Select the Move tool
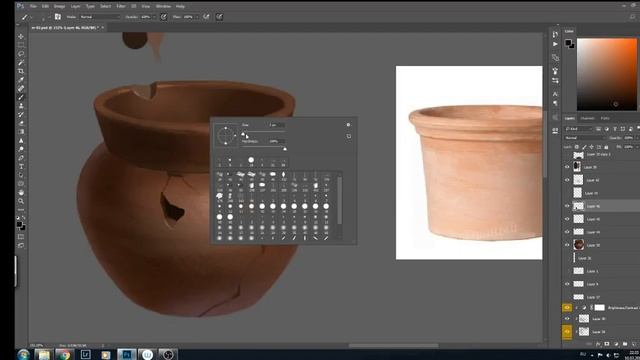This screenshot has width=640, height=360. pyautogui.click(x=21, y=37)
